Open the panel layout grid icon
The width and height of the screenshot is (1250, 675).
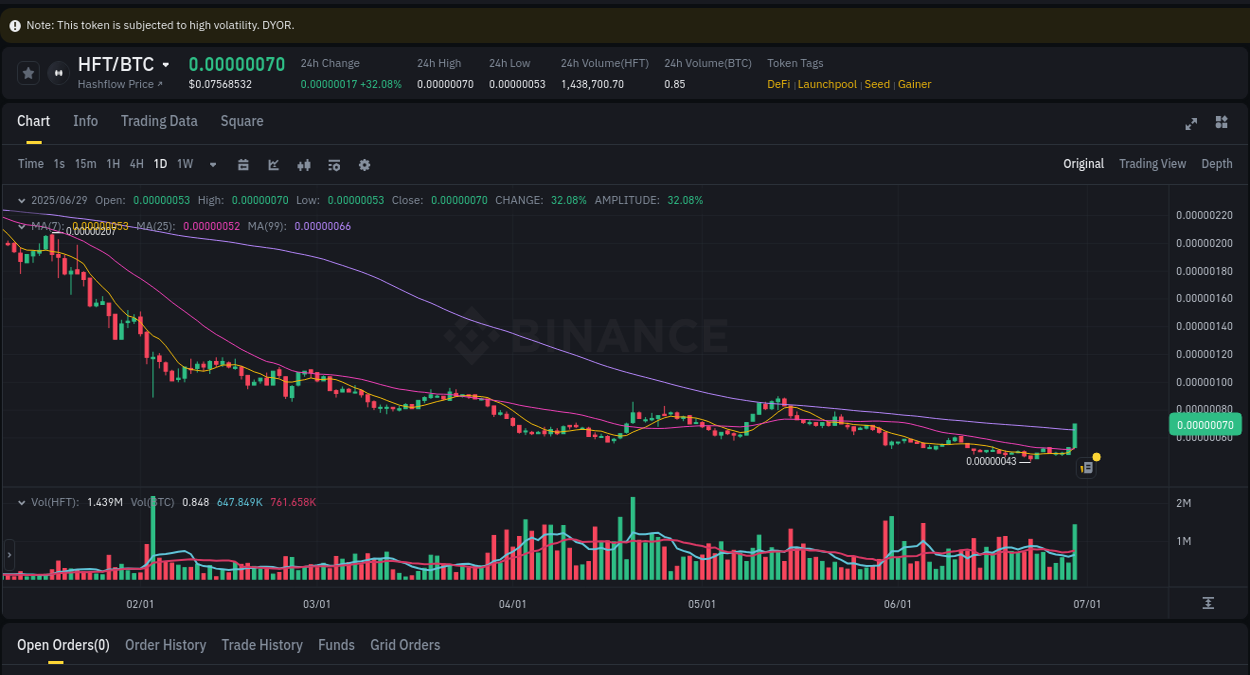pos(1221,122)
